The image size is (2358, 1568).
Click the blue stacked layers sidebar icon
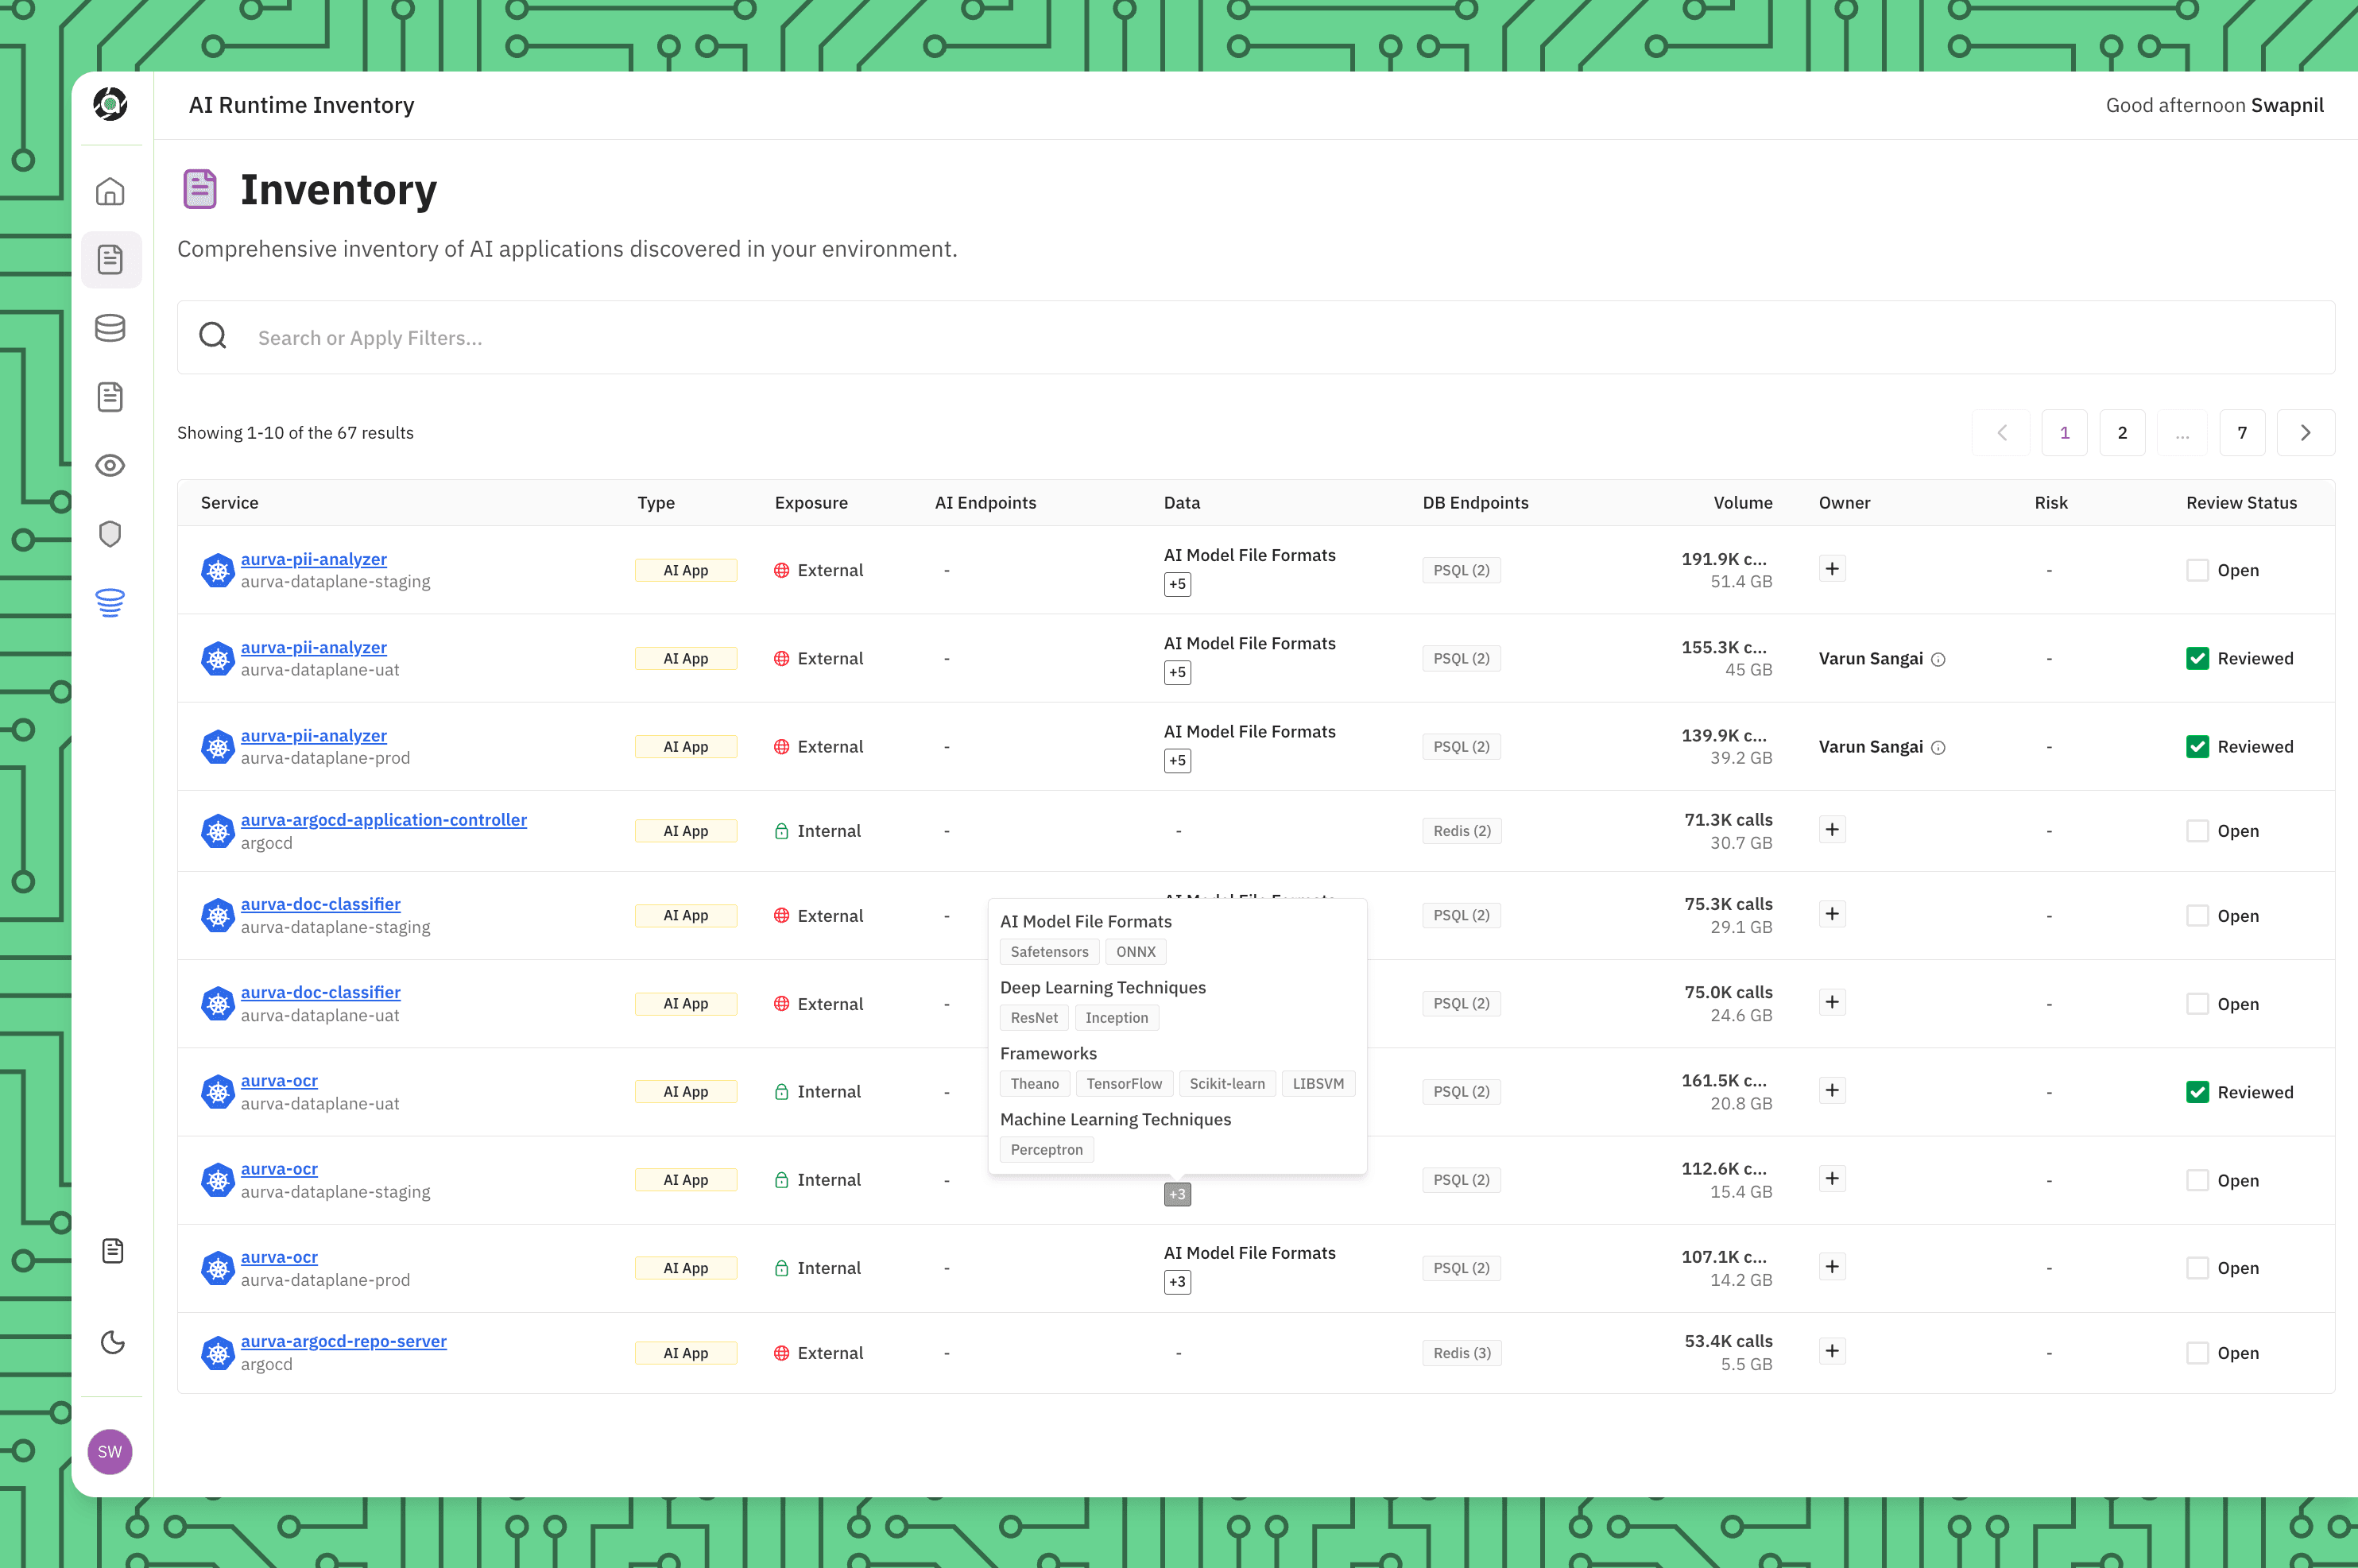point(110,602)
